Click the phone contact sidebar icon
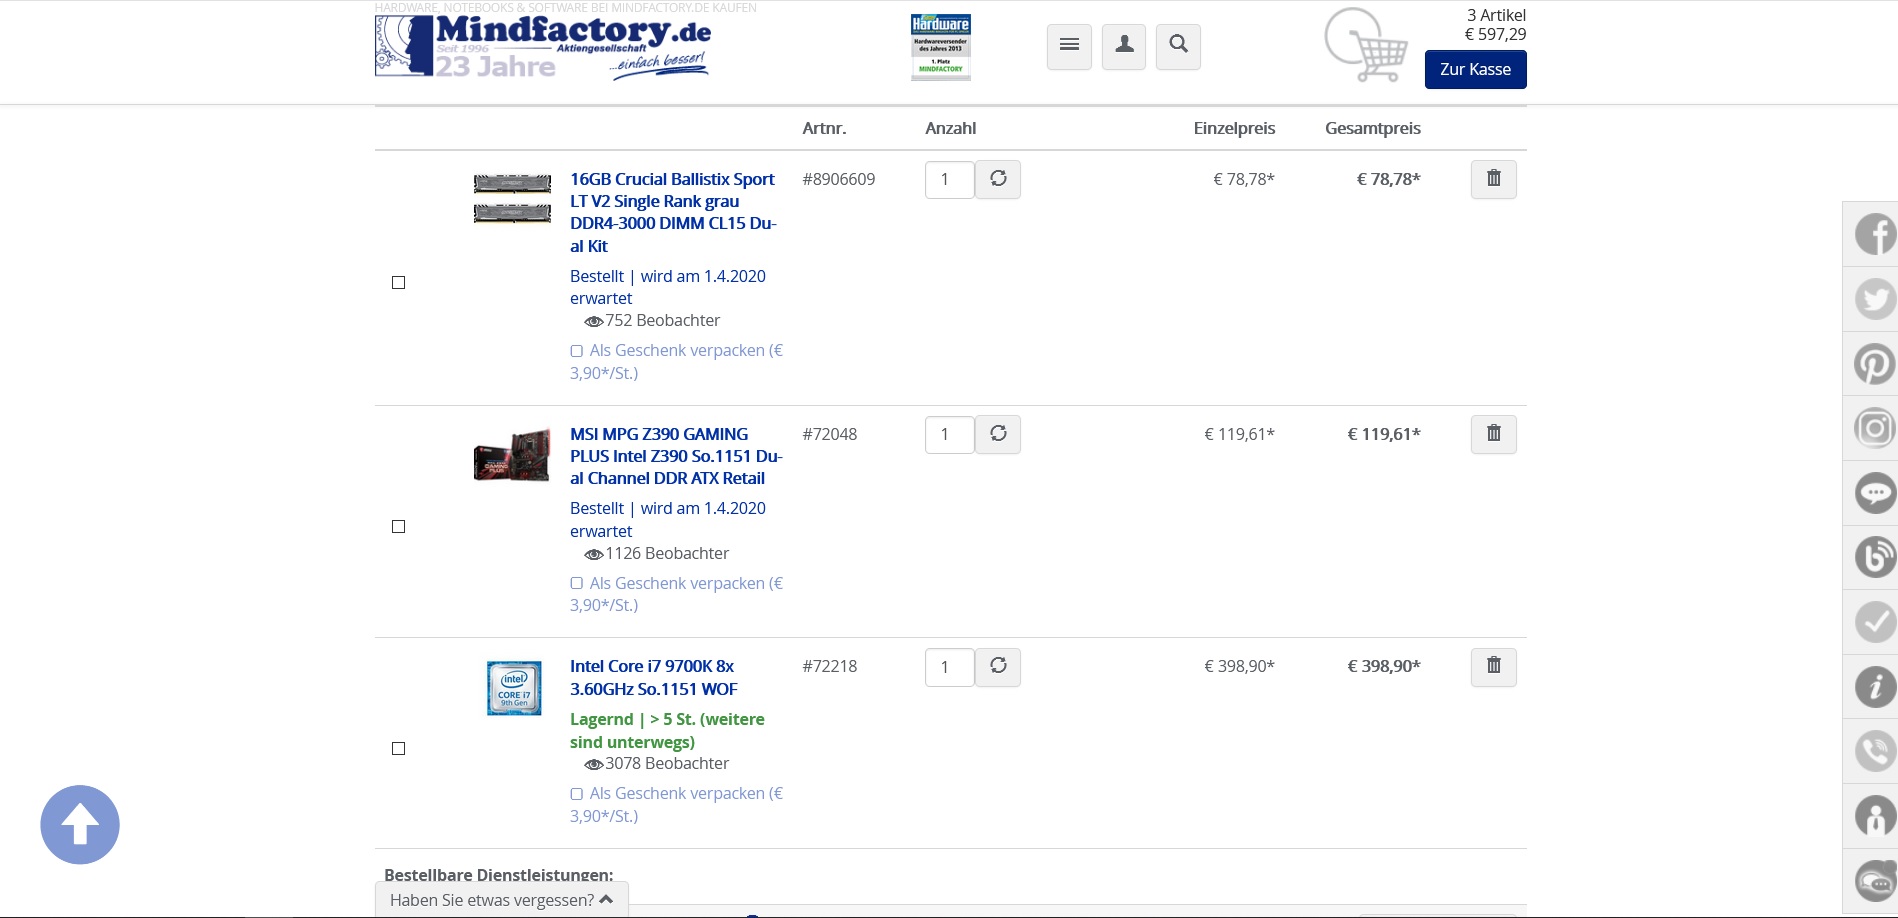1898x918 pixels. [x=1875, y=751]
